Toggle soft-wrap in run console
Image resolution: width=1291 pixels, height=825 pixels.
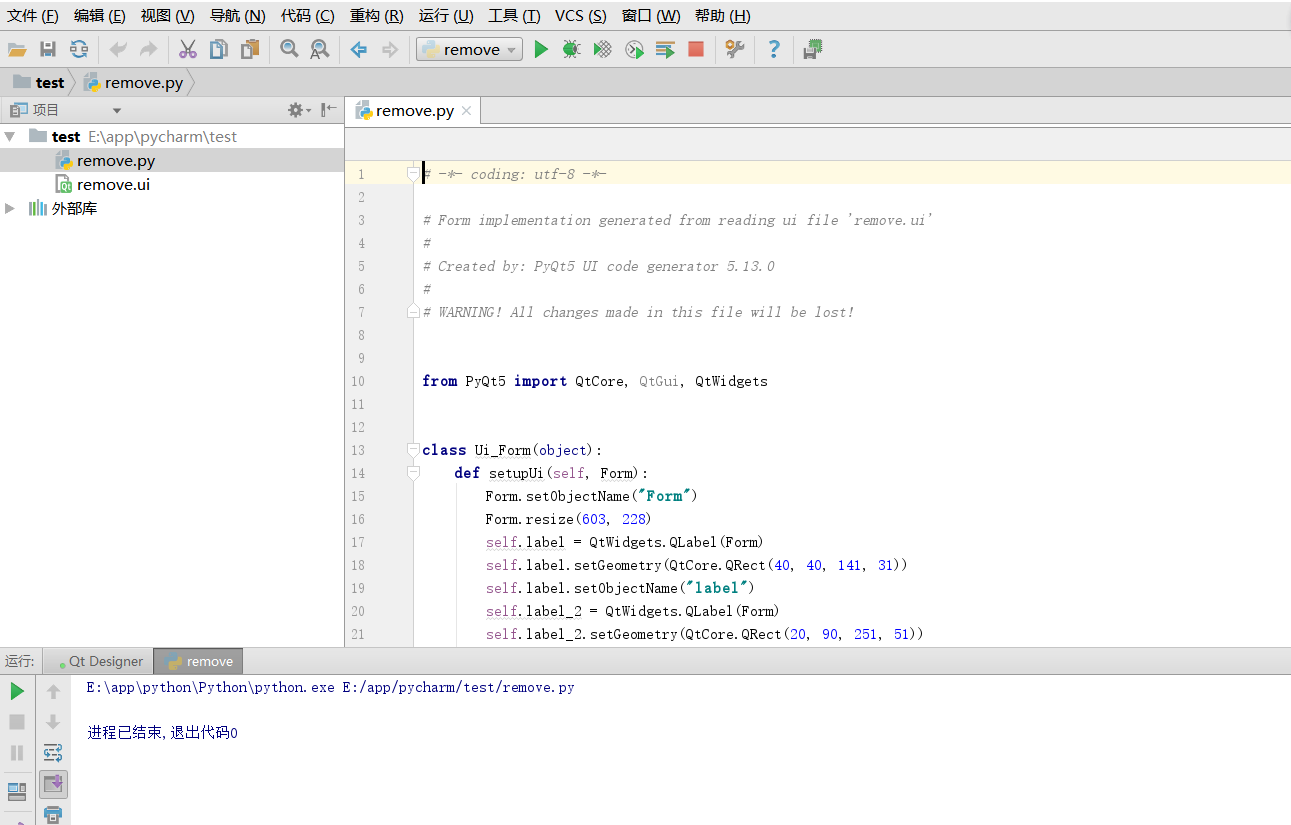pyautogui.click(x=54, y=753)
